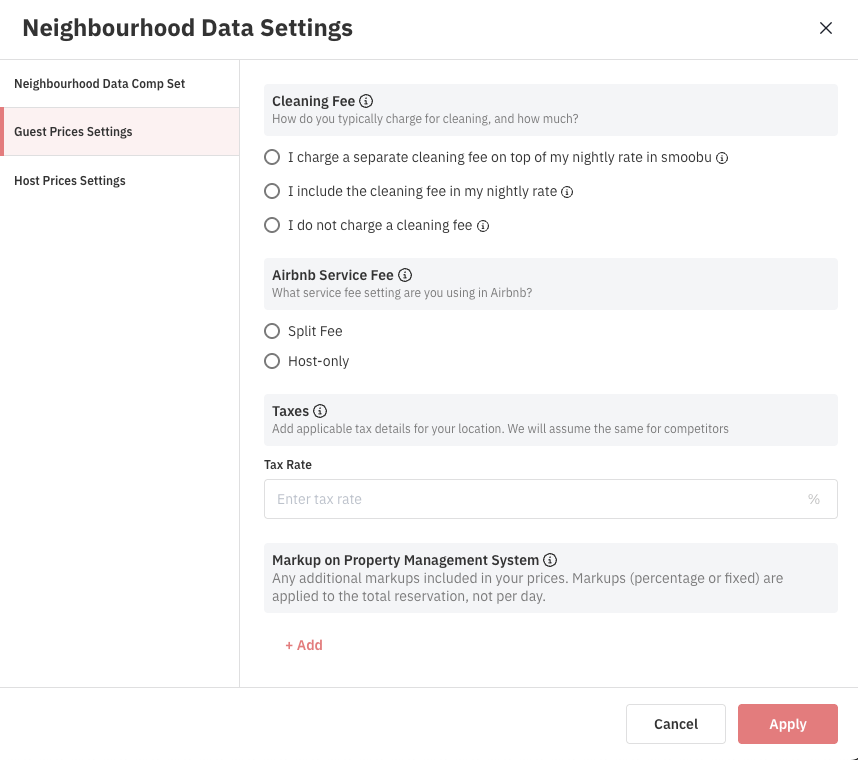
Task: Switch to Host Prices Settings tab
Action: tap(70, 181)
